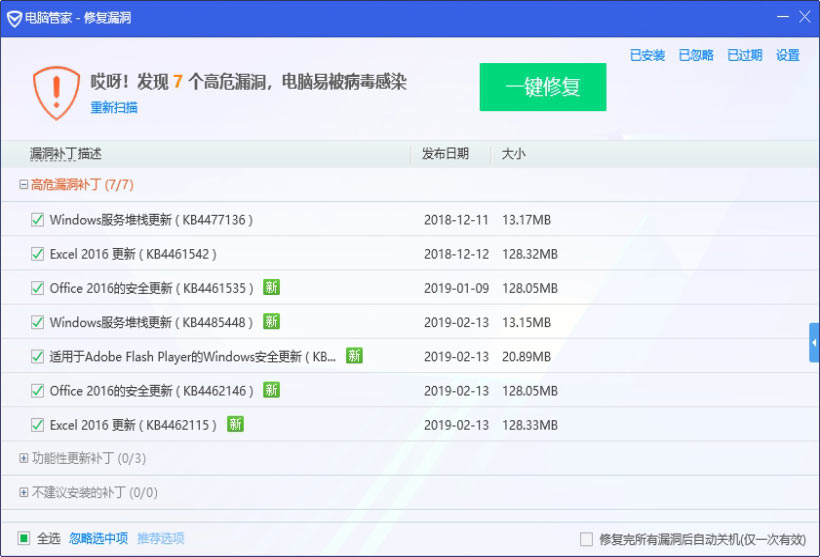Click the 新 badge beside KB4462146
The width and height of the screenshot is (820, 557).
(271, 390)
